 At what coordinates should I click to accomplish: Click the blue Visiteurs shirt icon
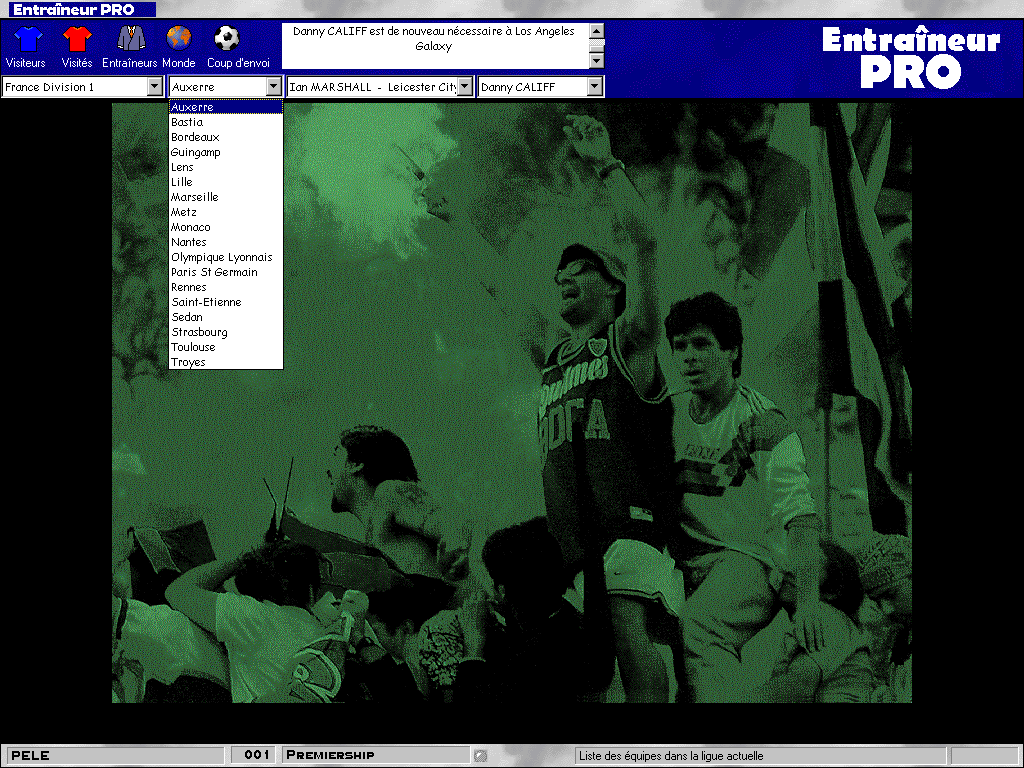pos(26,40)
